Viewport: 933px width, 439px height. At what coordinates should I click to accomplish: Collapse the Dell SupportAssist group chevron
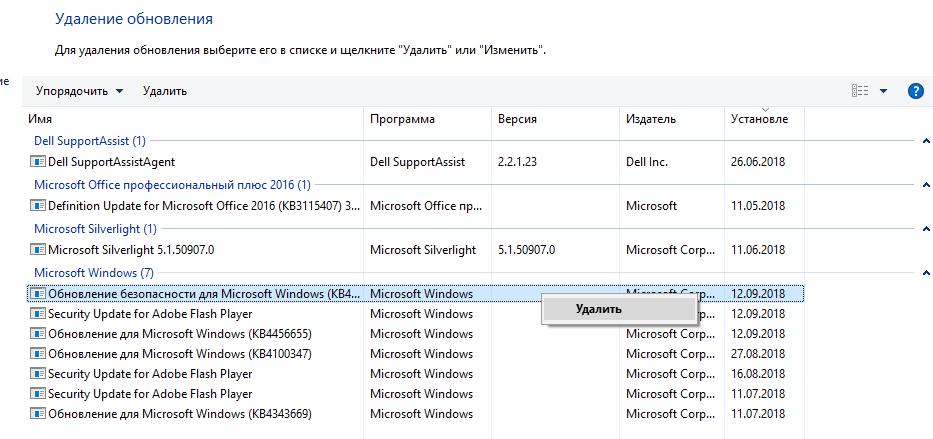pyautogui.click(x=925, y=141)
